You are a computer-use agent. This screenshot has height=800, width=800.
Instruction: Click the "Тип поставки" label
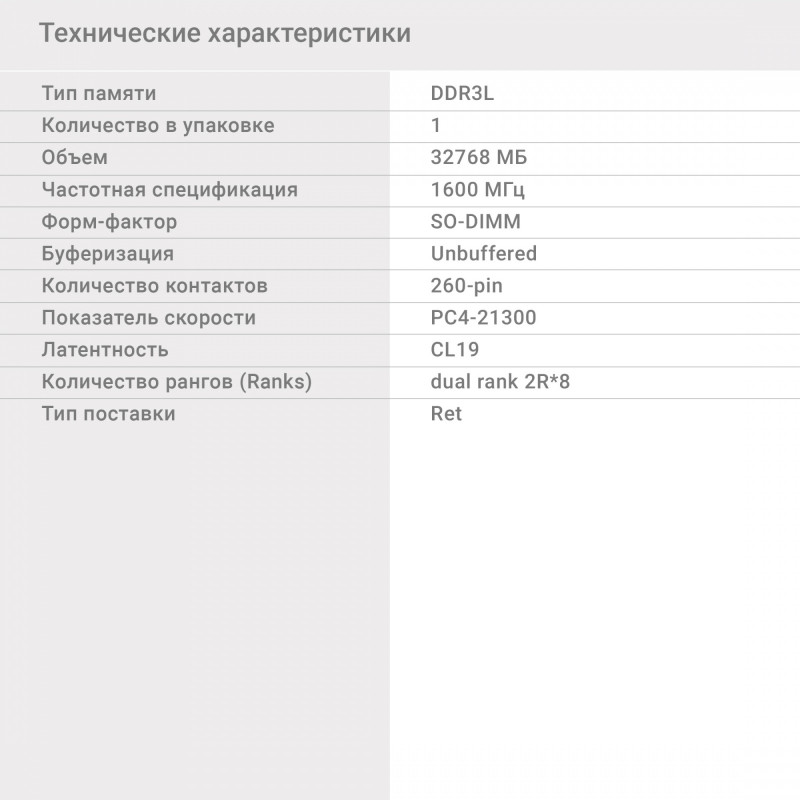(x=108, y=414)
